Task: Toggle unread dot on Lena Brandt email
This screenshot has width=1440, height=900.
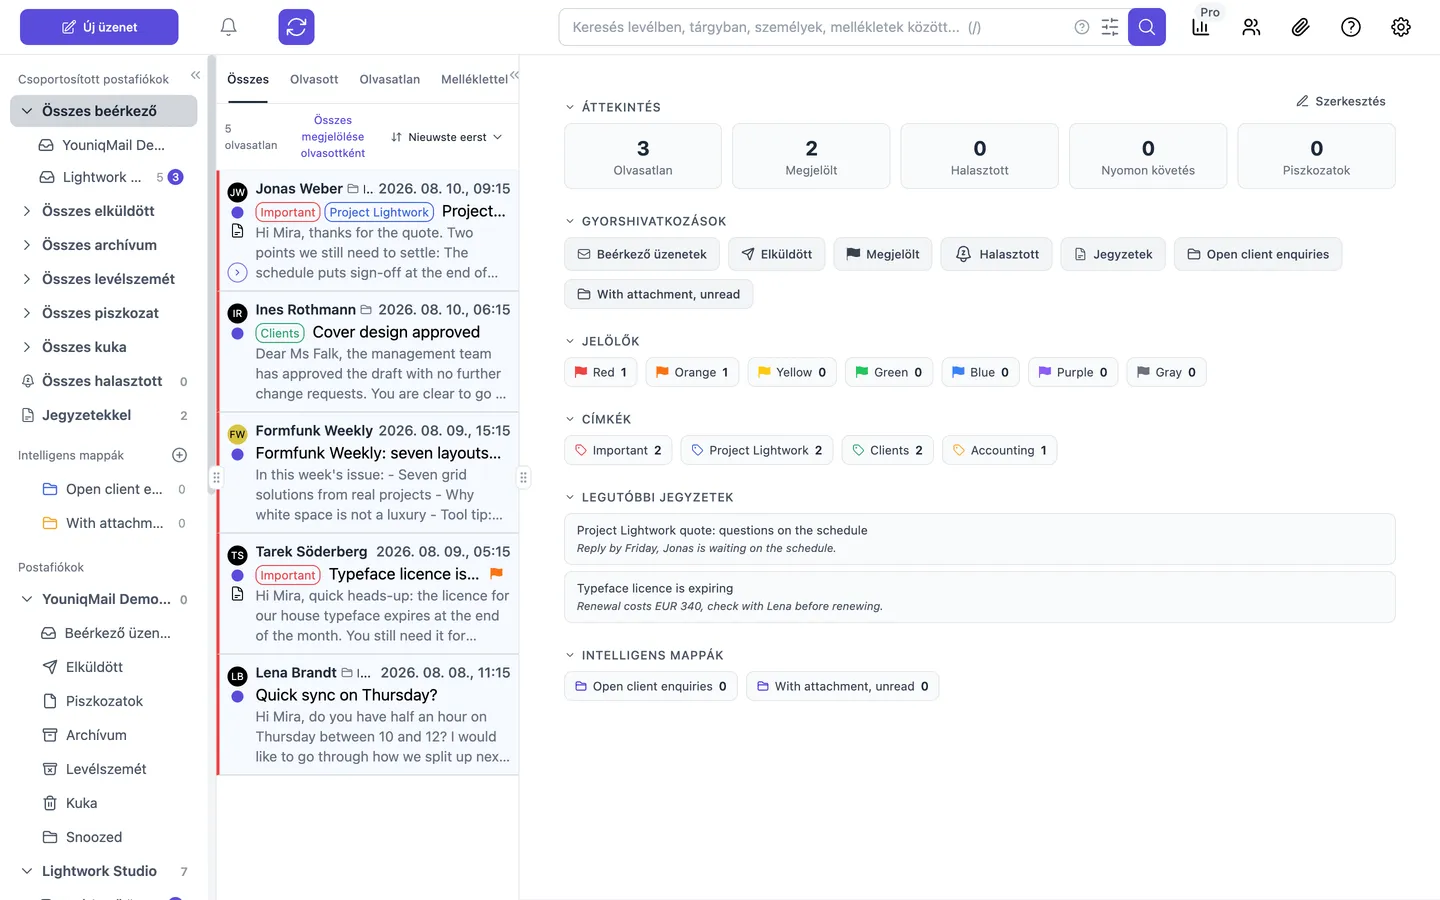Action: (x=237, y=696)
